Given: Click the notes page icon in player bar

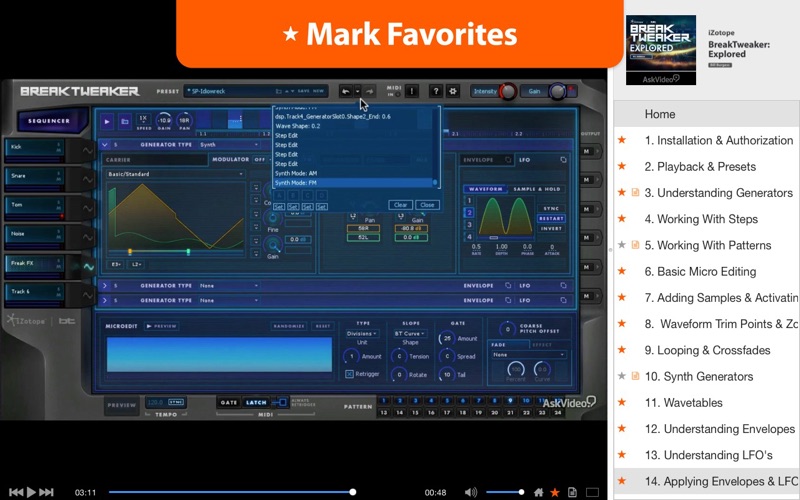Looking at the screenshot, I should [572, 492].
